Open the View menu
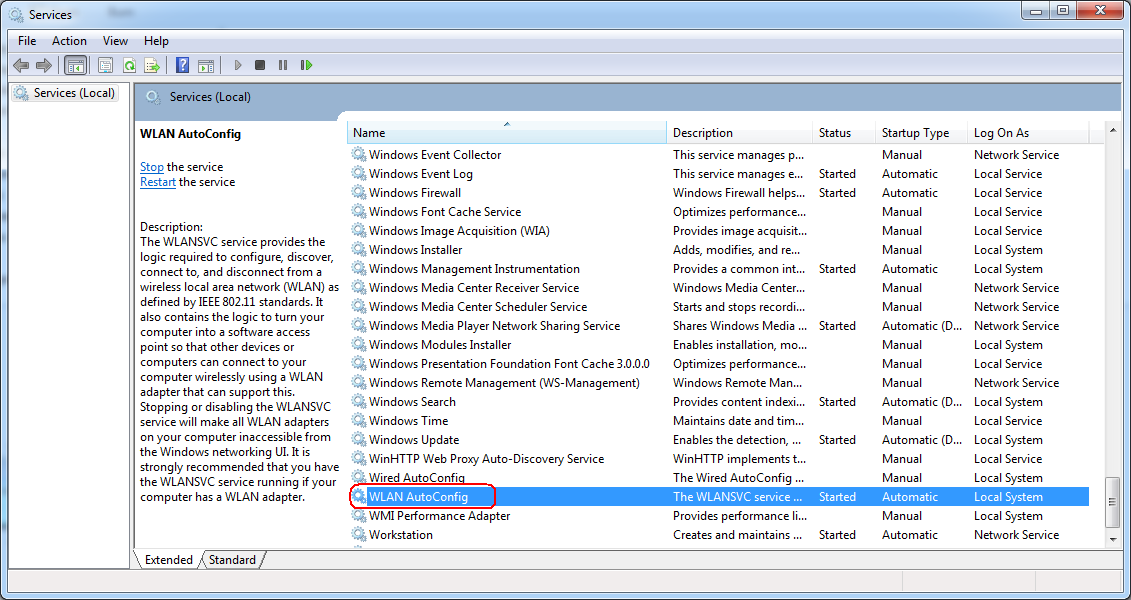The width and height of the screenshot is (1131, 600). (115, 41)
